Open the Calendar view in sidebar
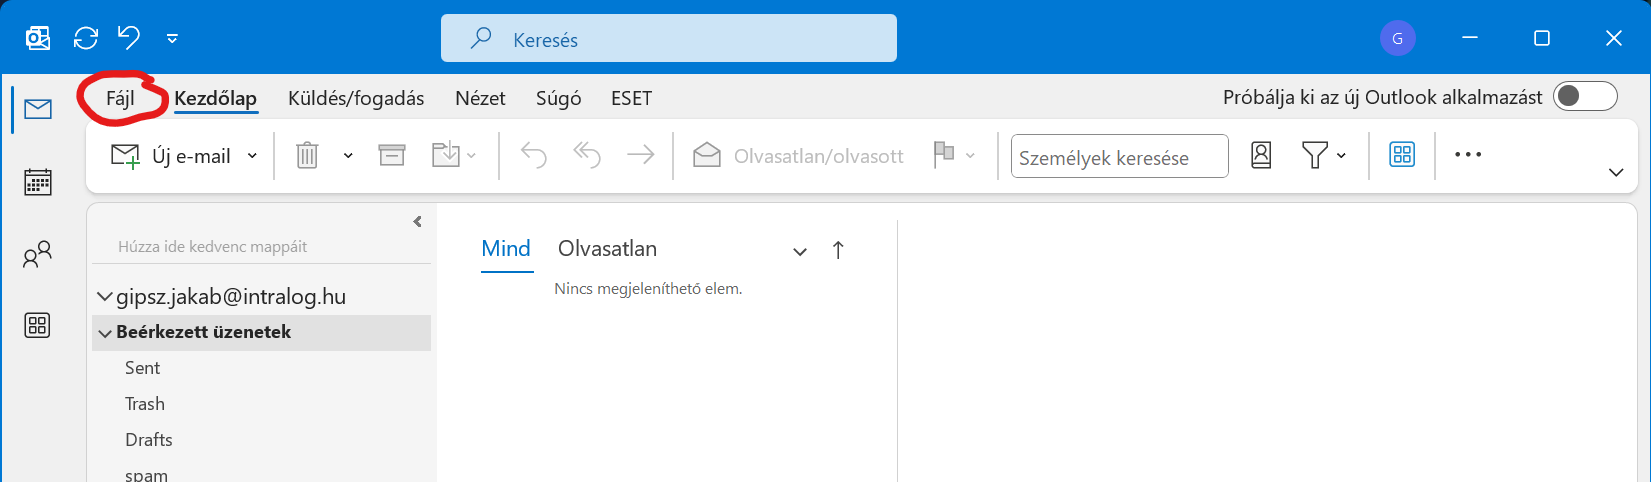1651x482 pixels. (38, 182)
